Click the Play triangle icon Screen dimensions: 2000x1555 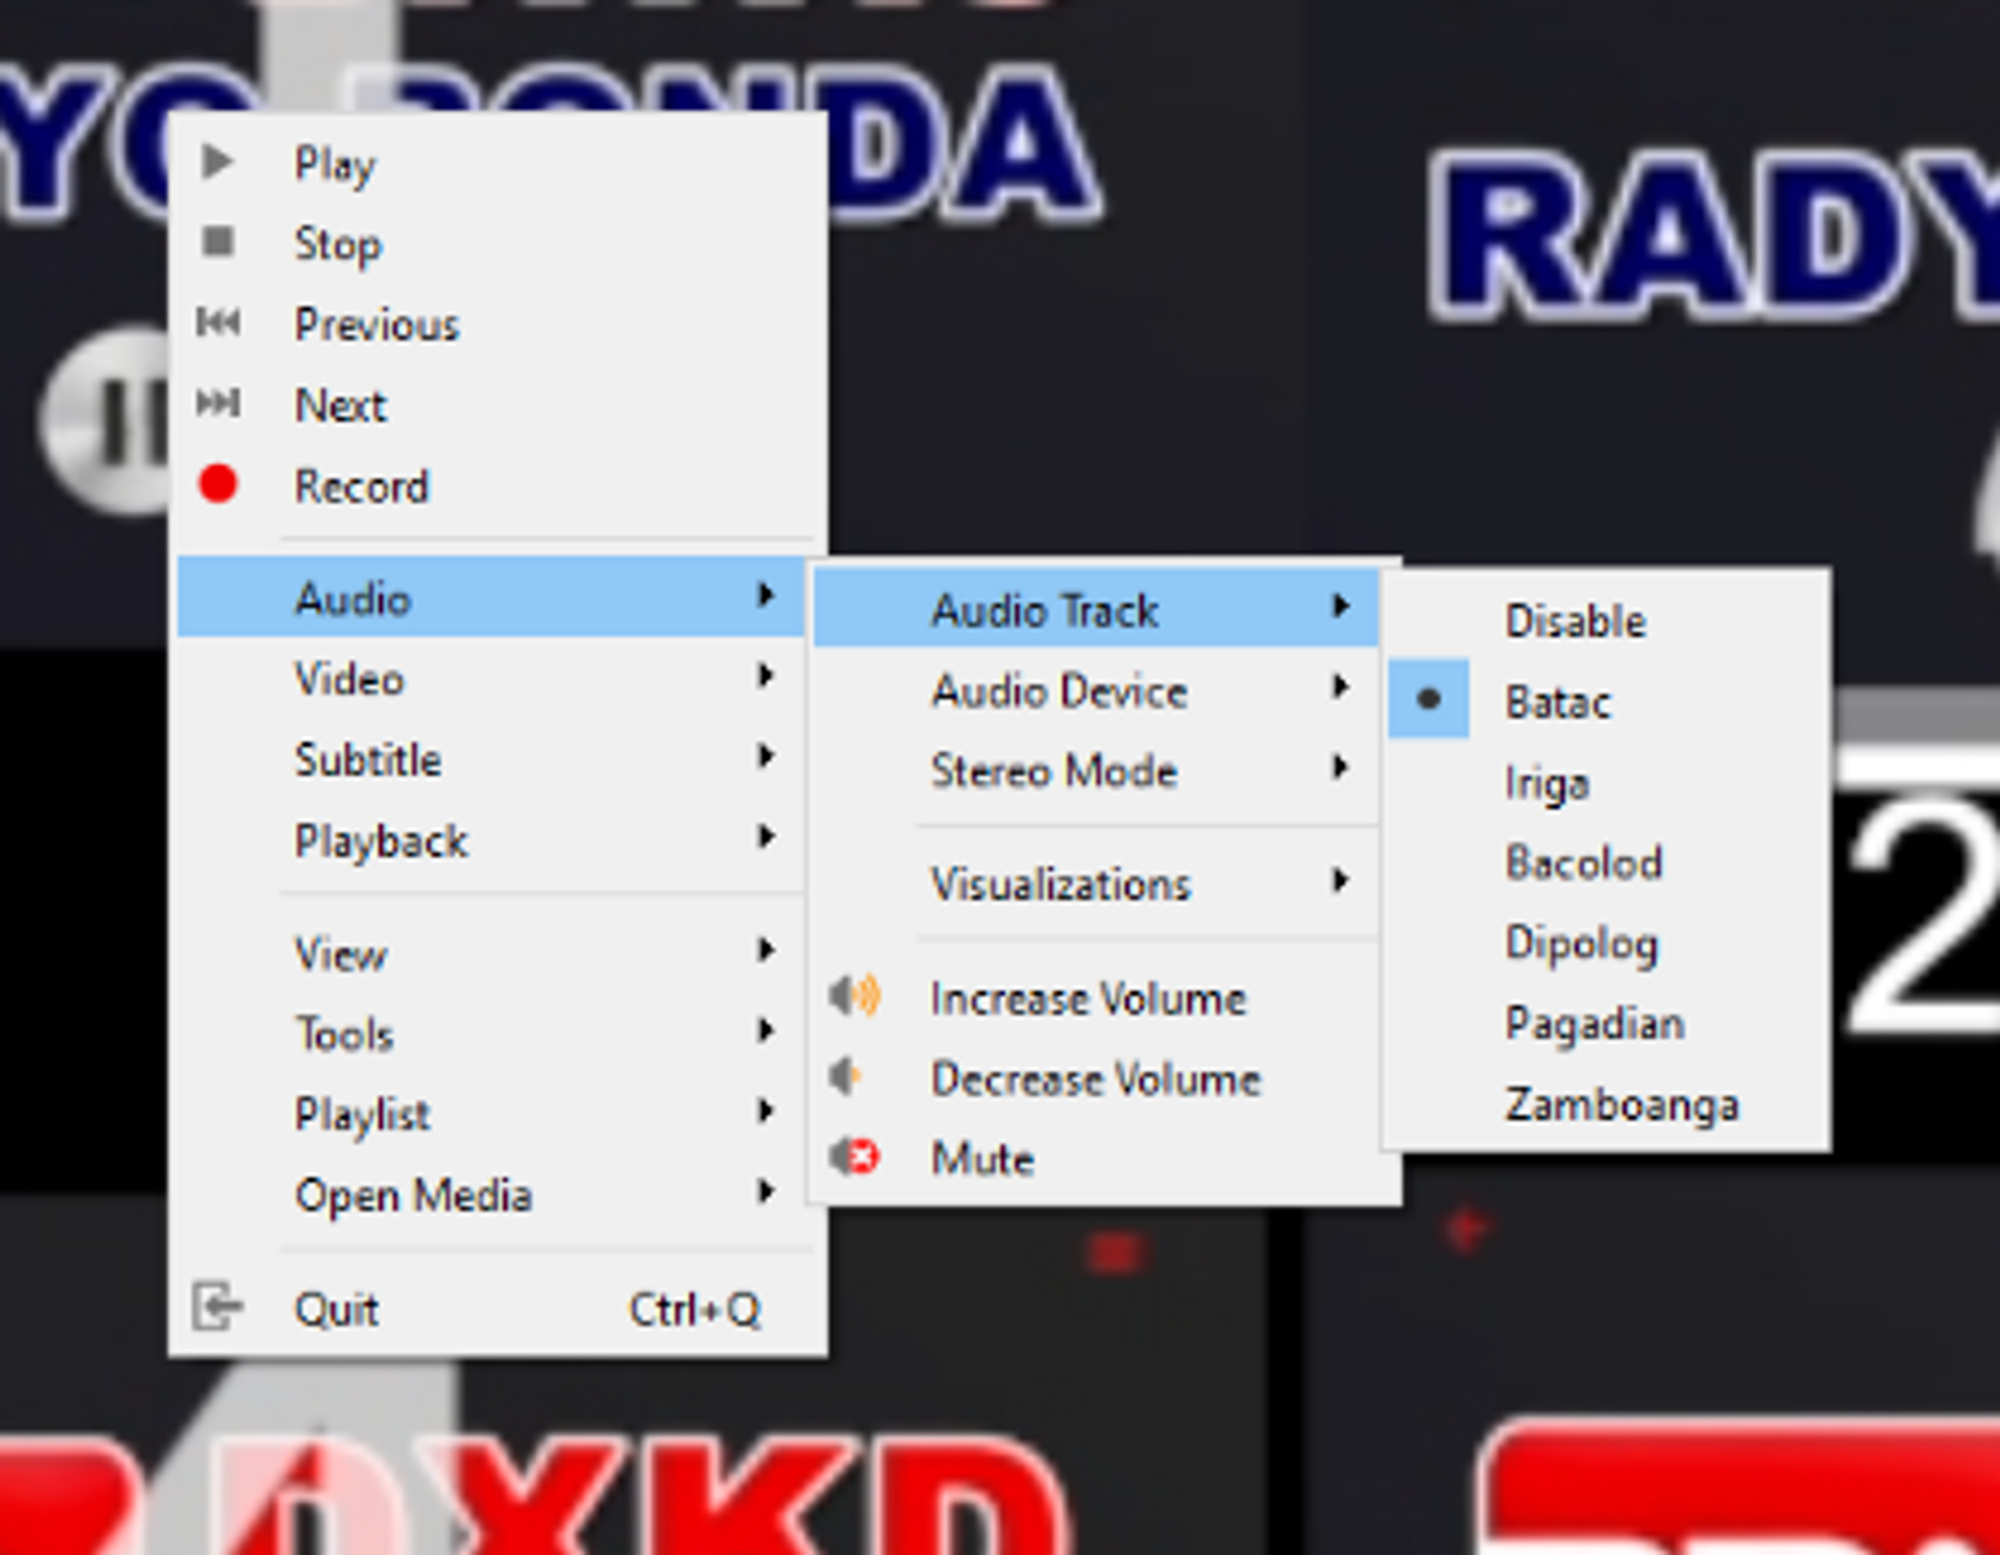217,162
